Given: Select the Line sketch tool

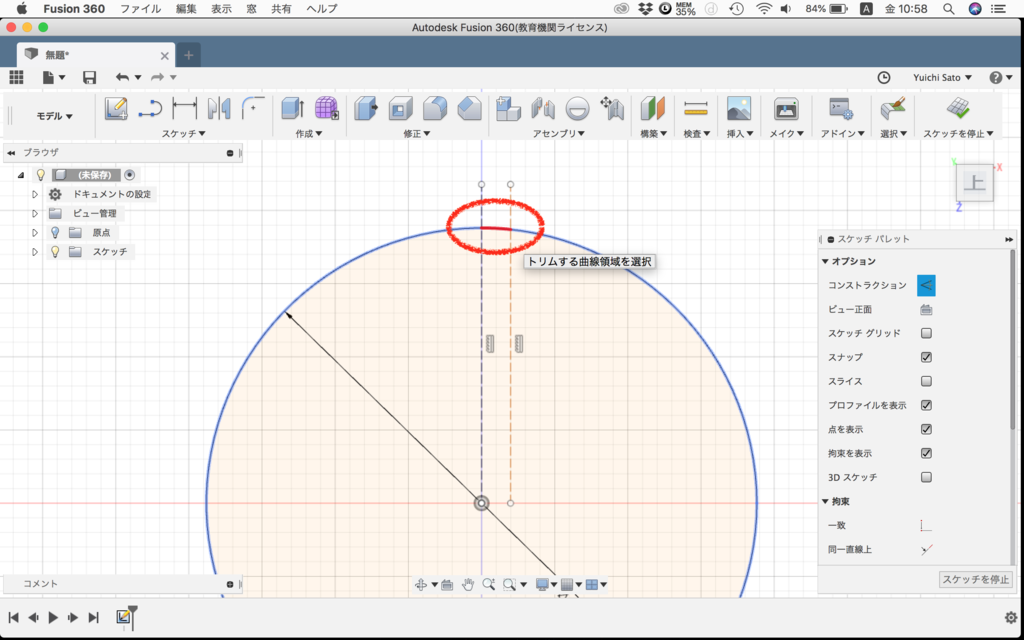Looking at the screenshot, I should coord(150,108).
